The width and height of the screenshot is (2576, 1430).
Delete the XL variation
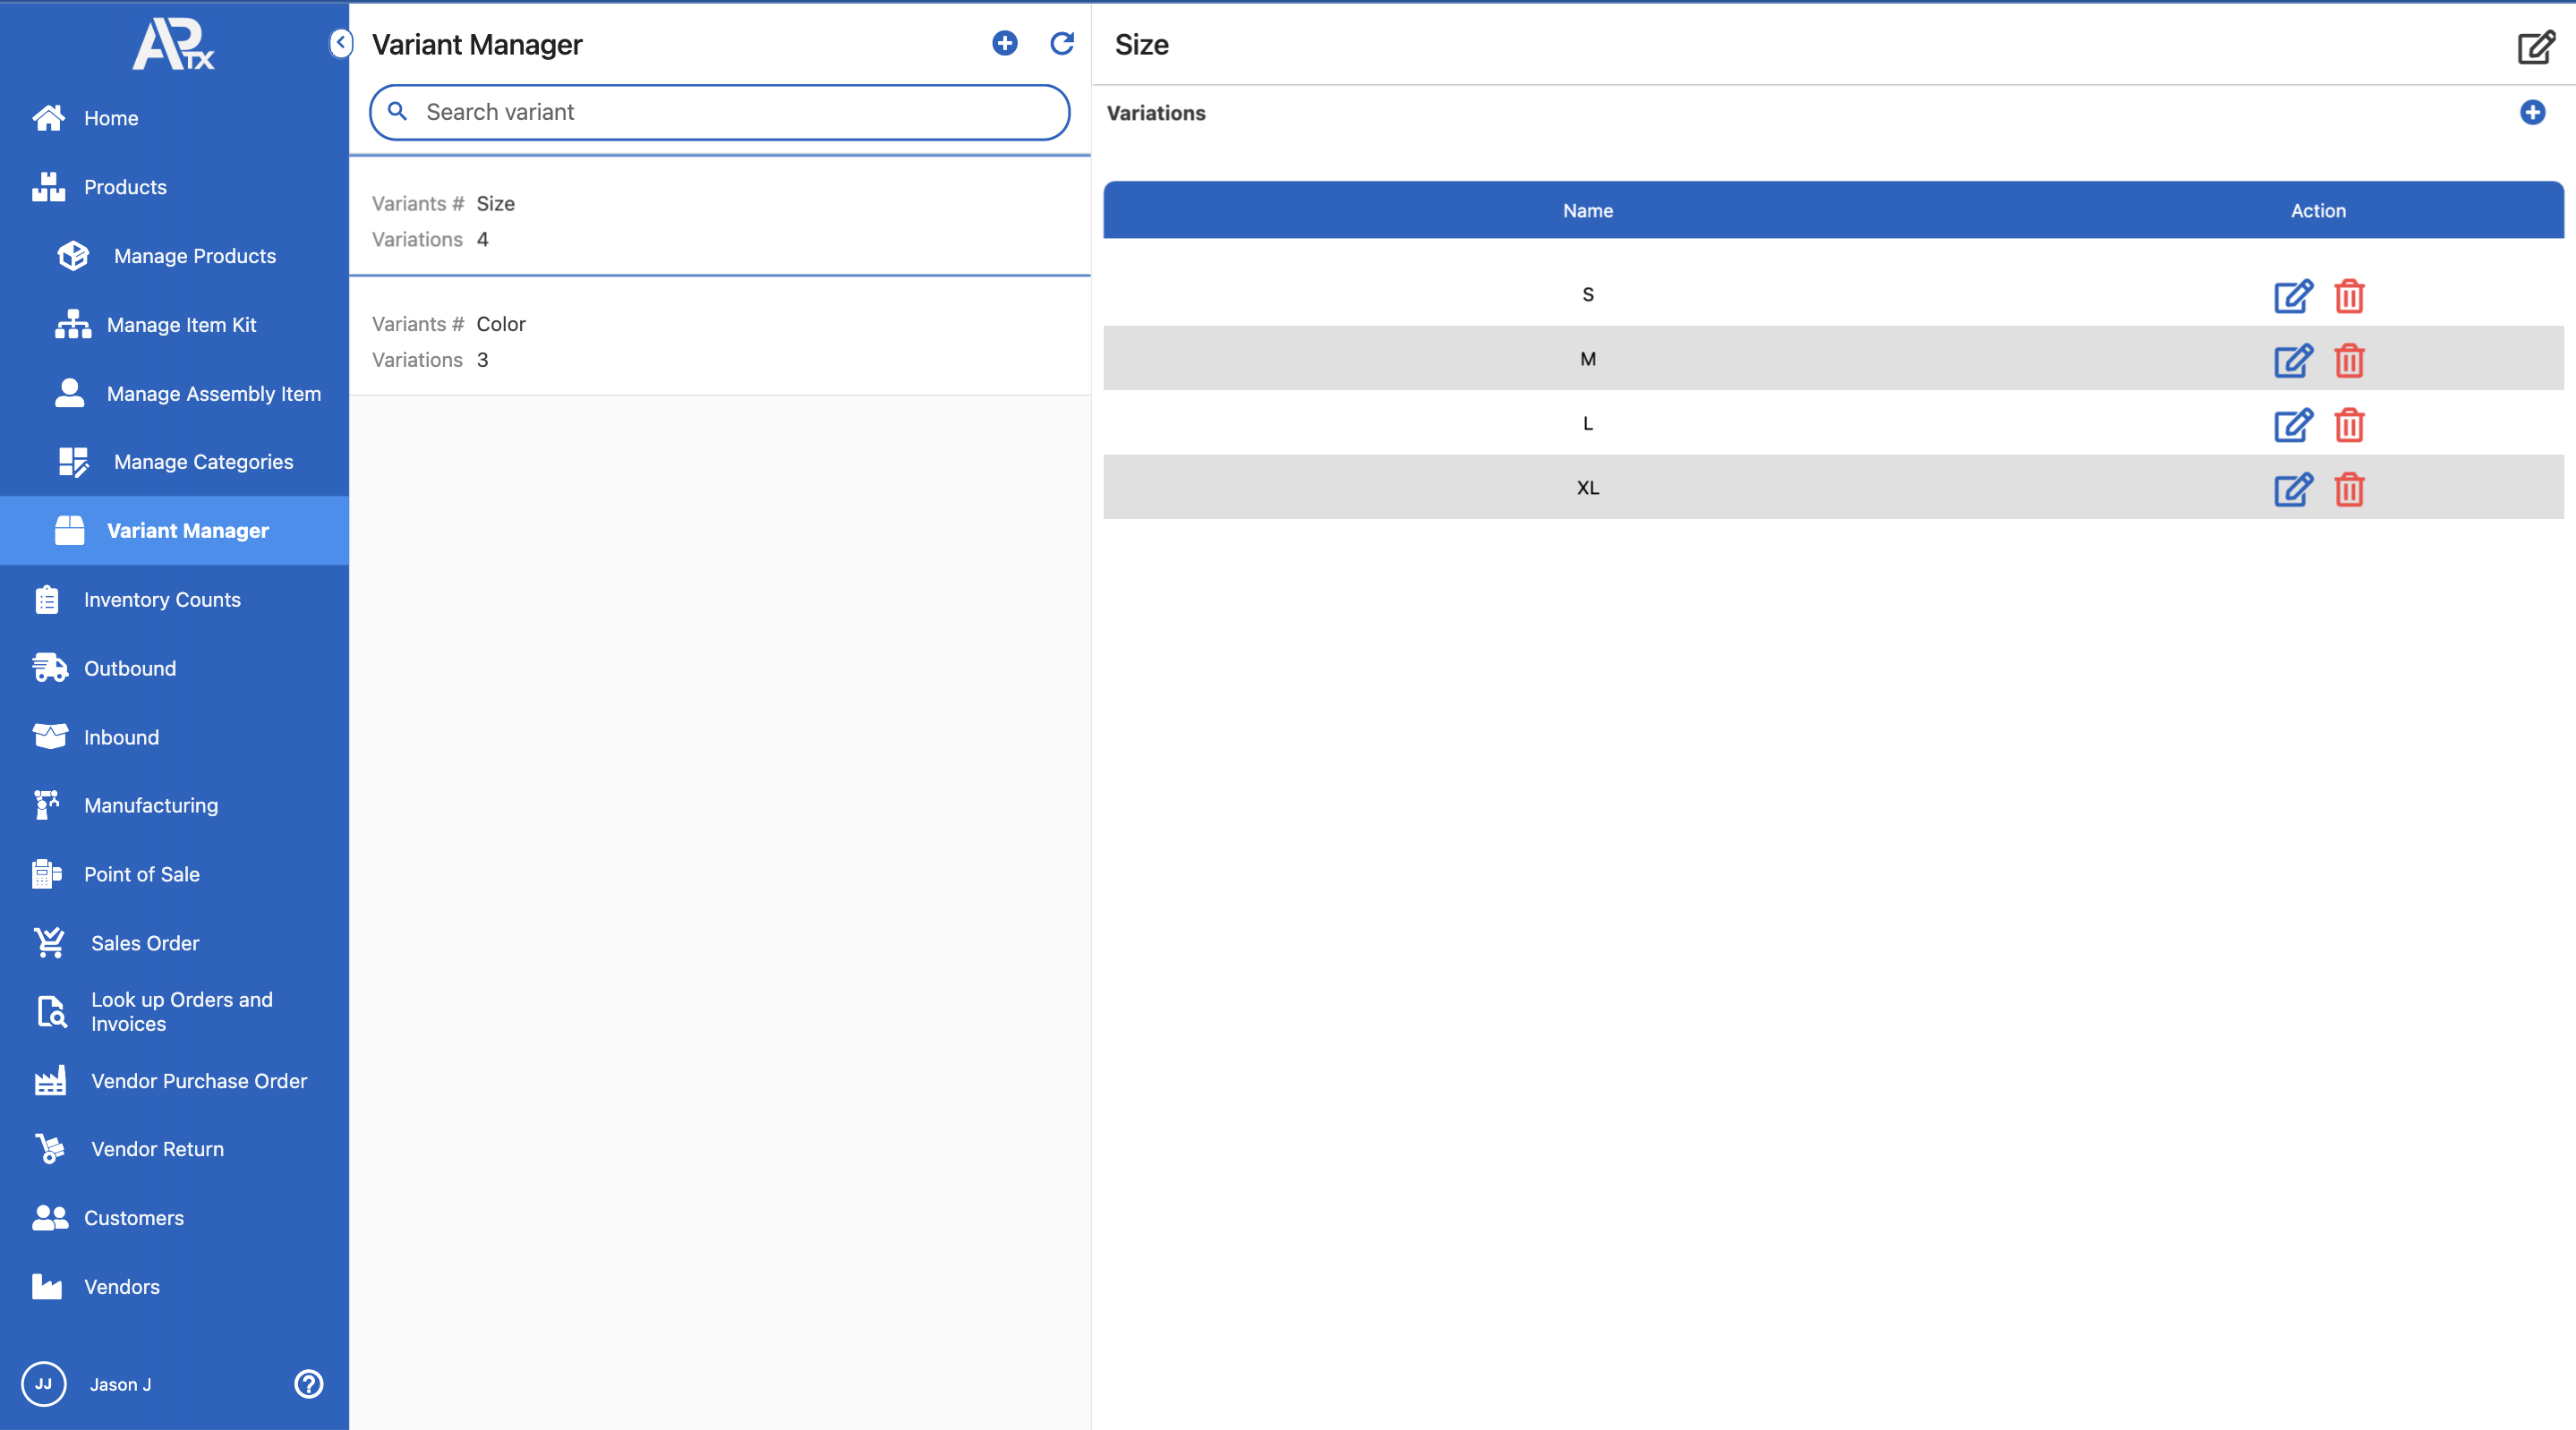coord(2349,490)
